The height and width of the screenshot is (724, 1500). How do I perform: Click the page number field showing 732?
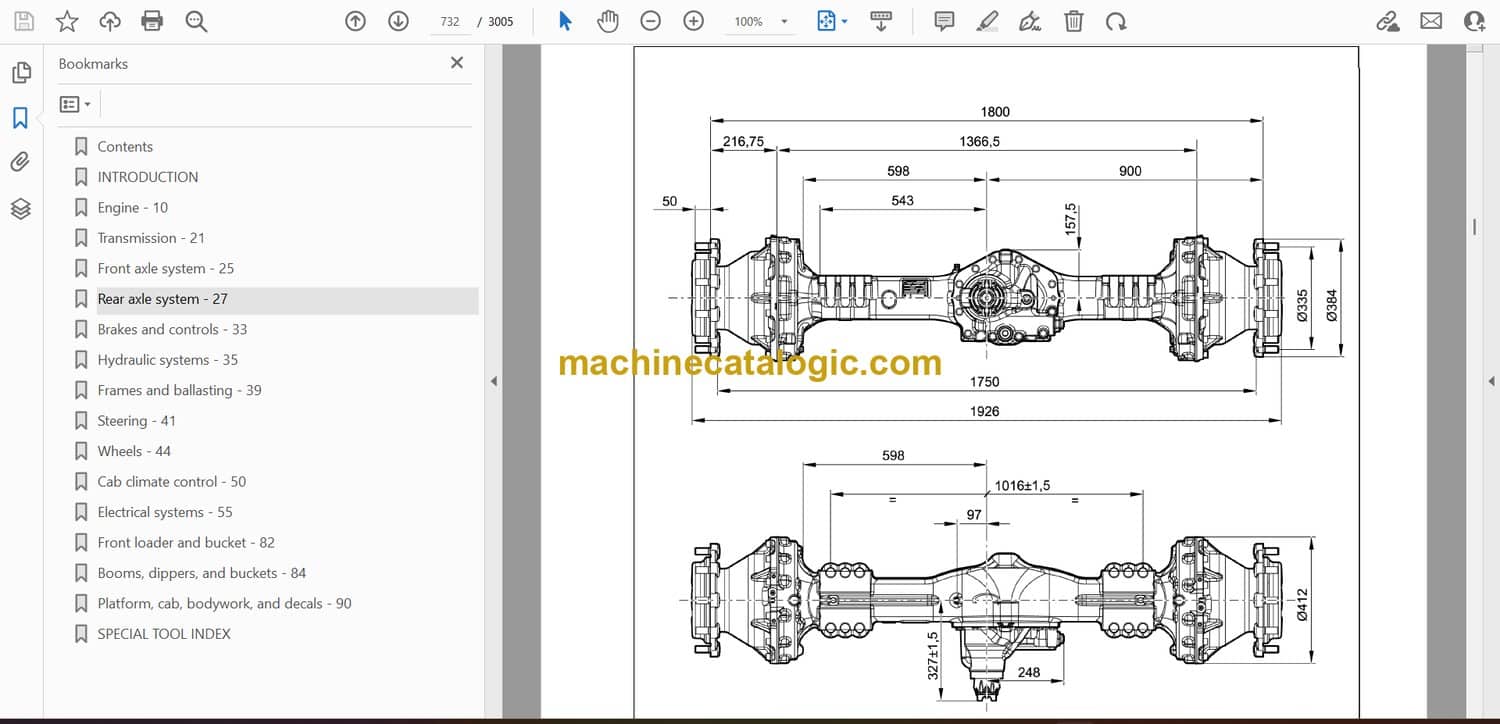[x=450, y=21]
